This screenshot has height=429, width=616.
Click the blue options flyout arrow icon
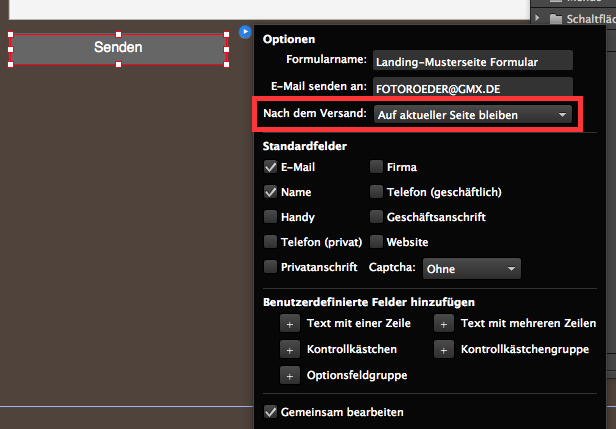[245, 31]
